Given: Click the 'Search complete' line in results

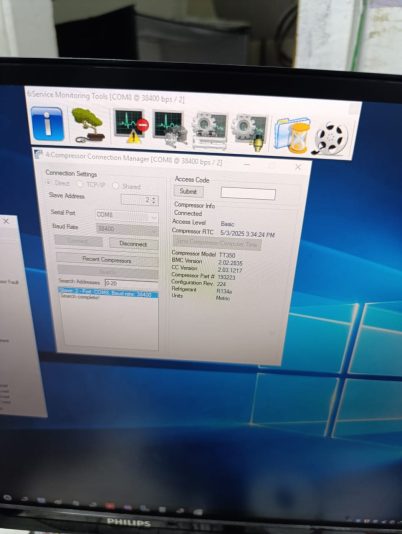Looking at the screenshot, I should [80, 297].
